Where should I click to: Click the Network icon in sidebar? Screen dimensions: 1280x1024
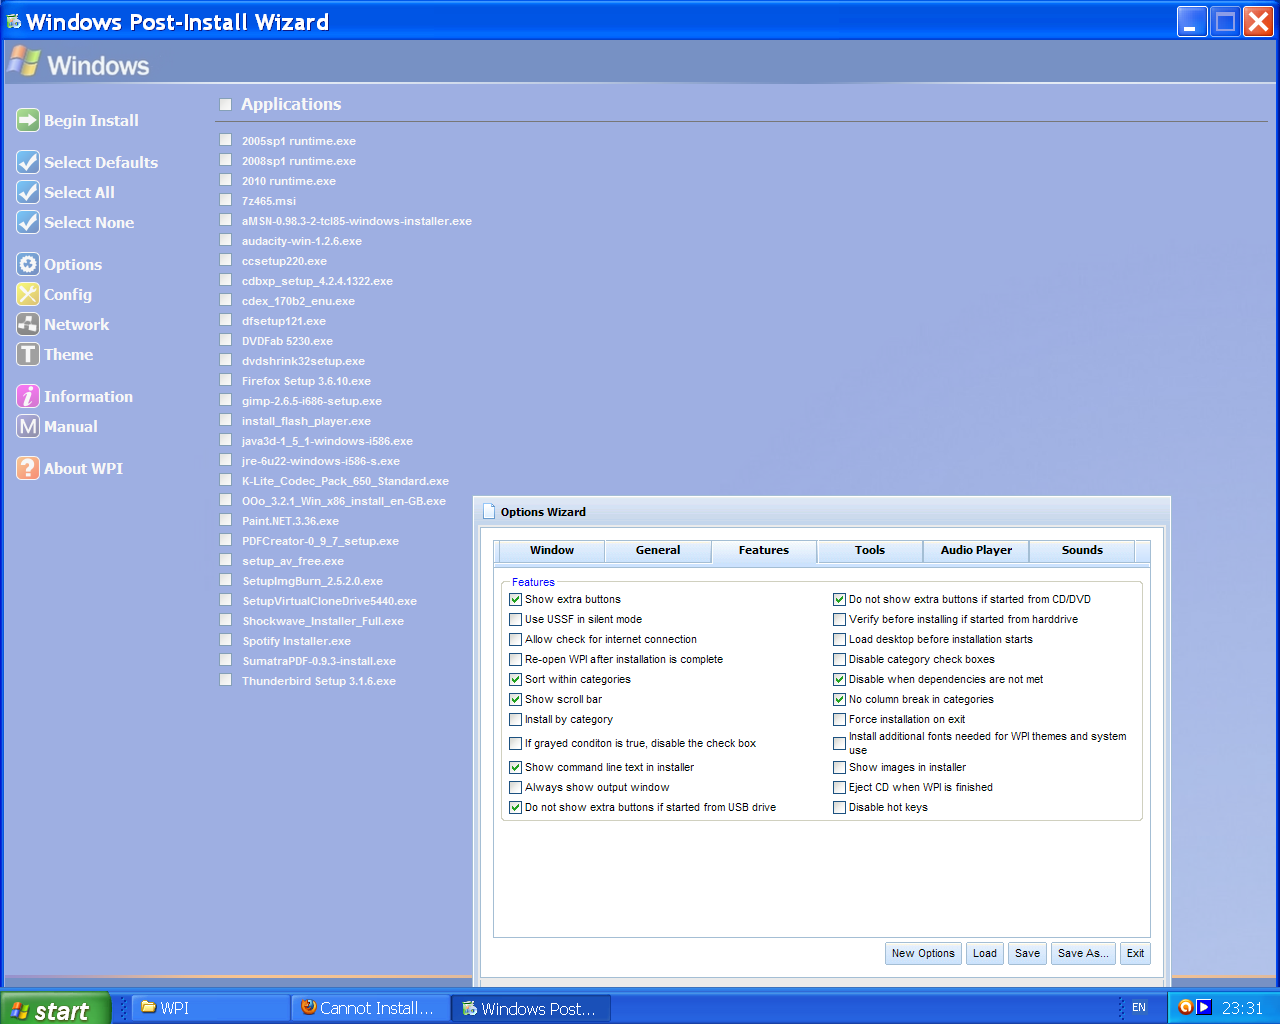(28, 324)
